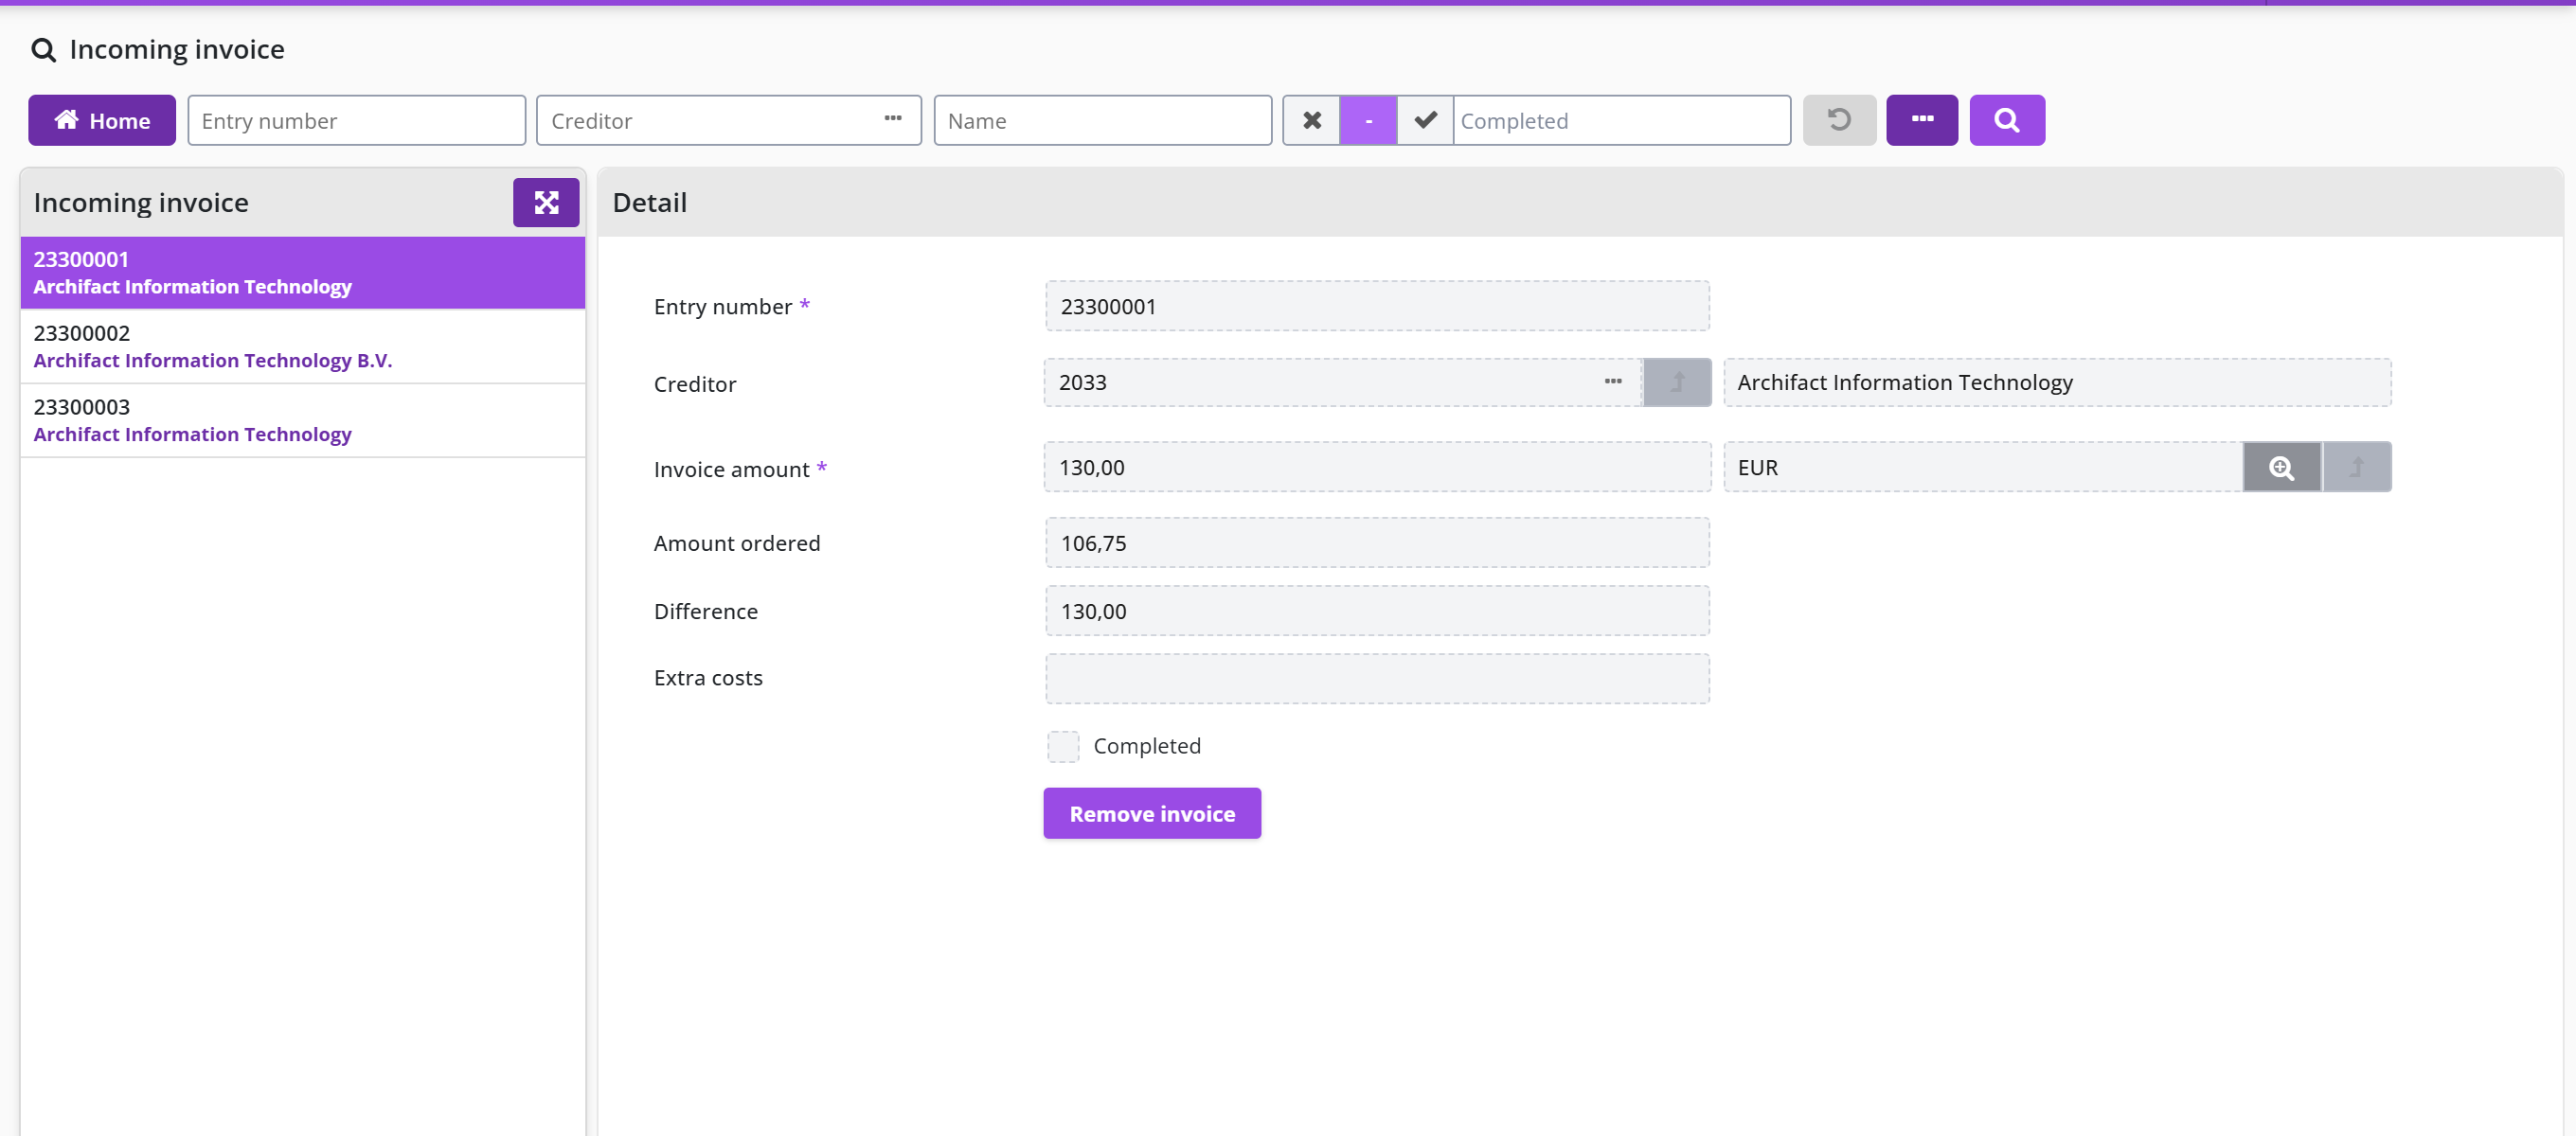Click the Invoice amount field 130,00

coord(1377,467)
